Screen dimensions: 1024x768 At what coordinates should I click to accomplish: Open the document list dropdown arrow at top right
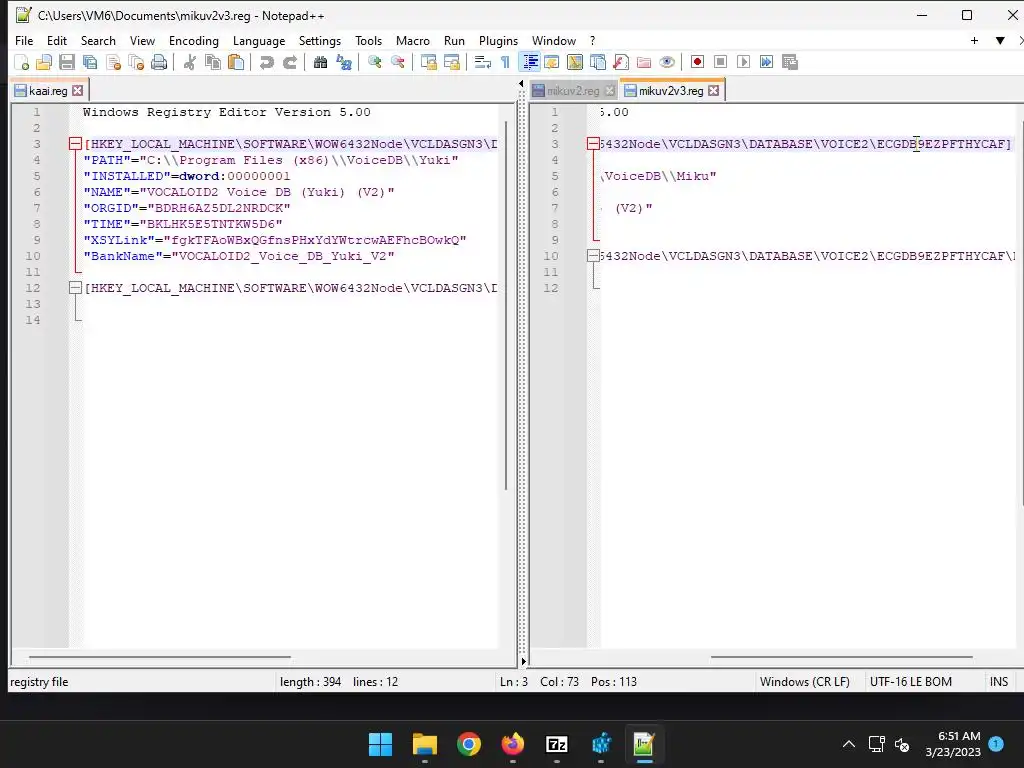click(x=1000, y=40)
